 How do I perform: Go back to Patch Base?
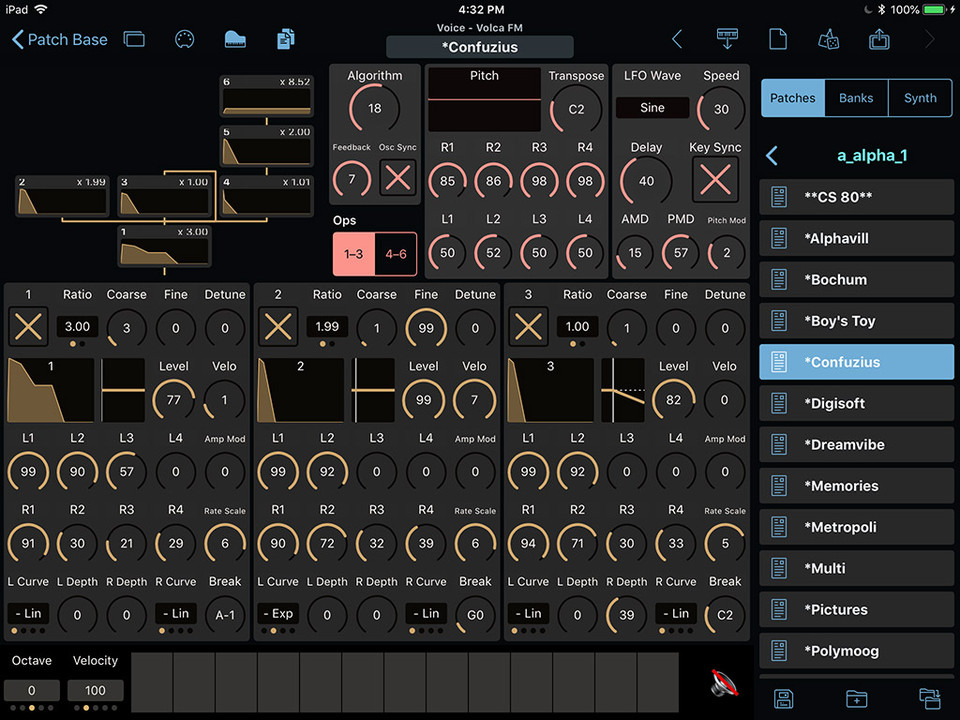[59, 40]
